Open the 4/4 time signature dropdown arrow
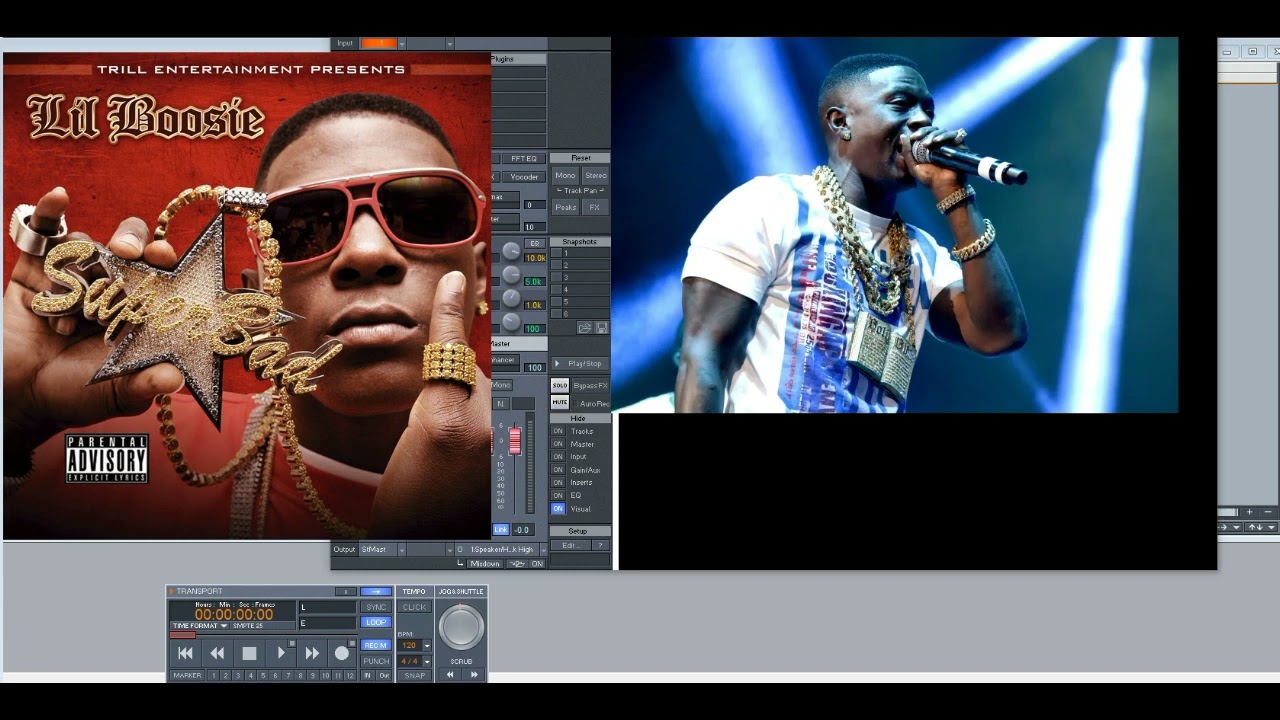The height and width of the screenshot is (720, 1280). click(427, 662)
